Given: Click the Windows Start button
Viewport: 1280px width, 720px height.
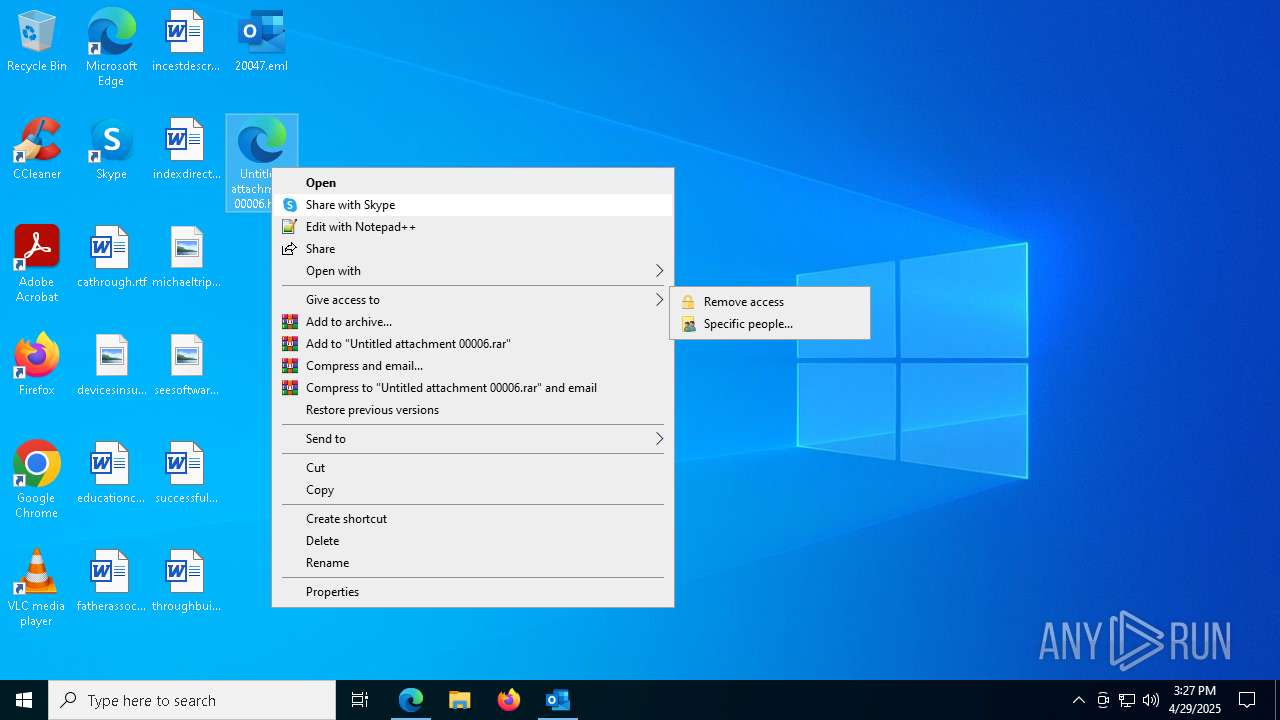Looking at the screenshot, I should click(x=24, y=700).
